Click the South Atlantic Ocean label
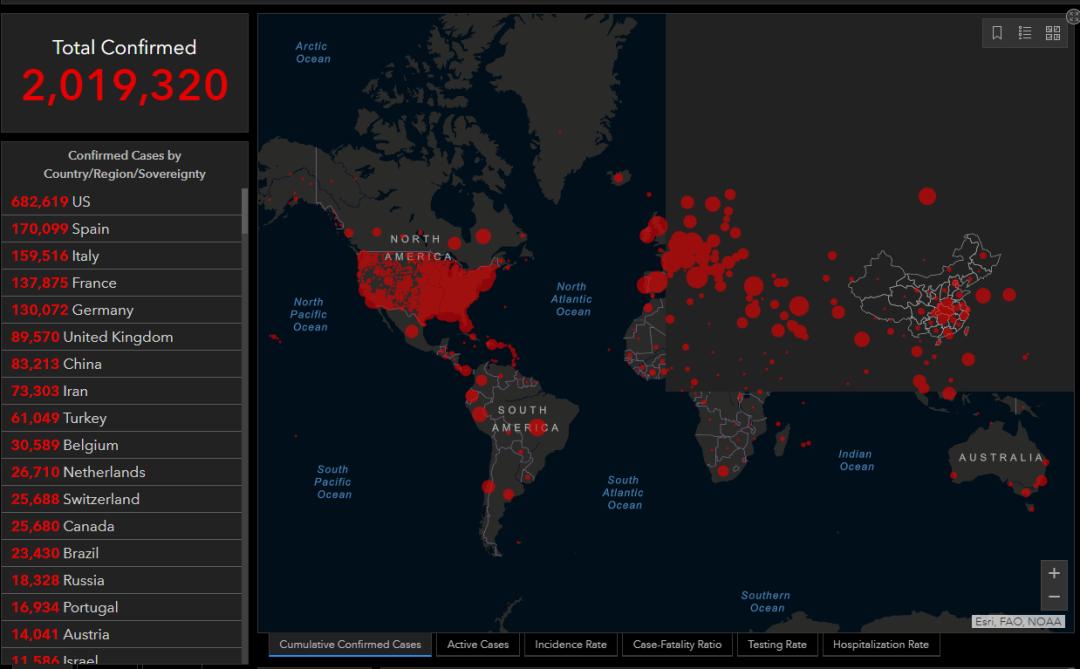The width and height of the screenshot is (1080, 669). coord(623,493)
